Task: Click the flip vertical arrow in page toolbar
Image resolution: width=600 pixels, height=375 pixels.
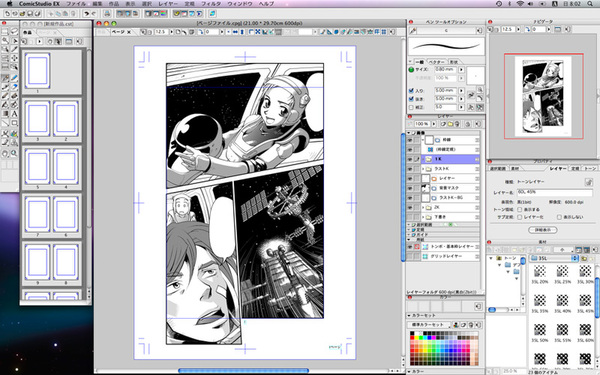Action: coord(242,32)
